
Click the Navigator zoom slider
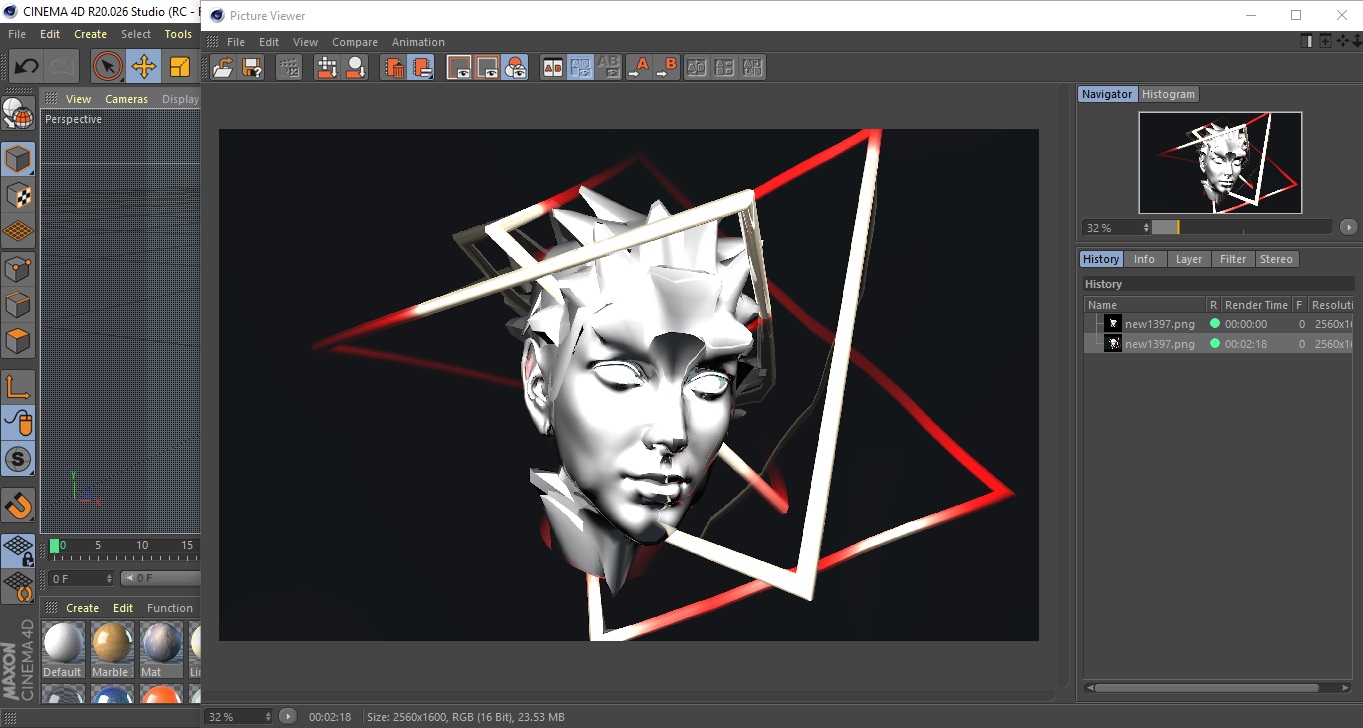1242,227
